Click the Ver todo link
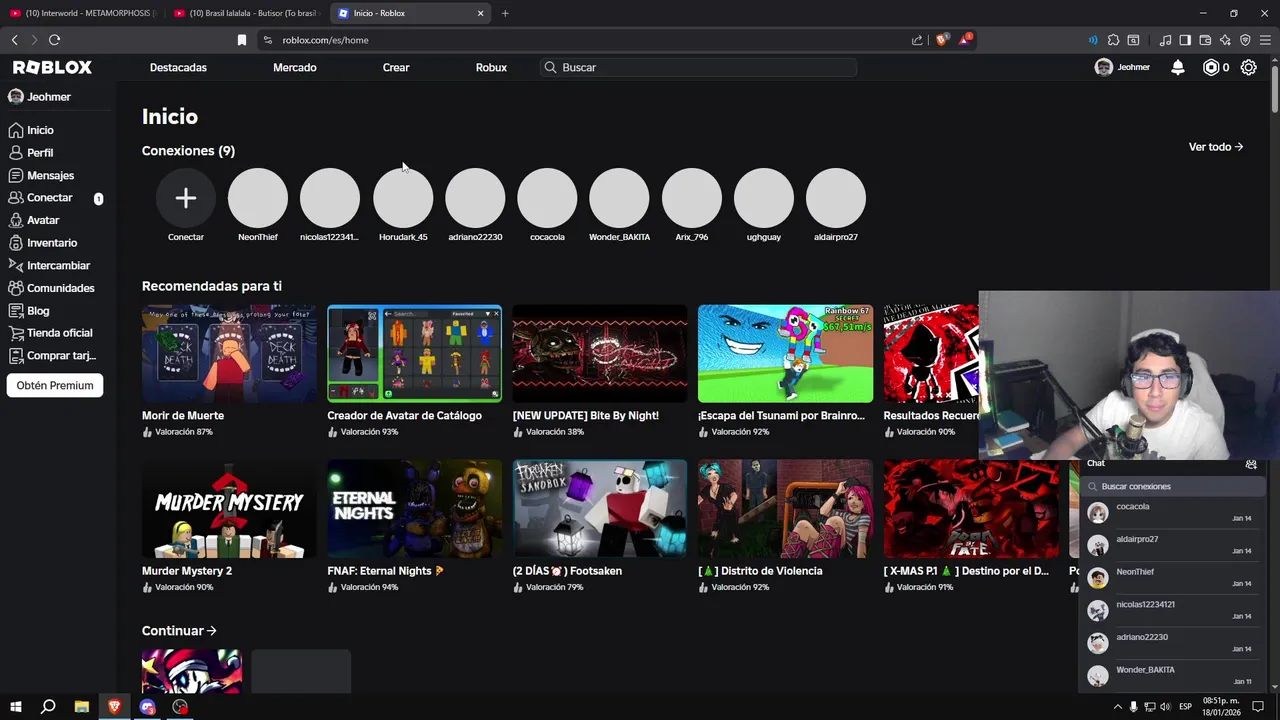 click(1216, 147)
